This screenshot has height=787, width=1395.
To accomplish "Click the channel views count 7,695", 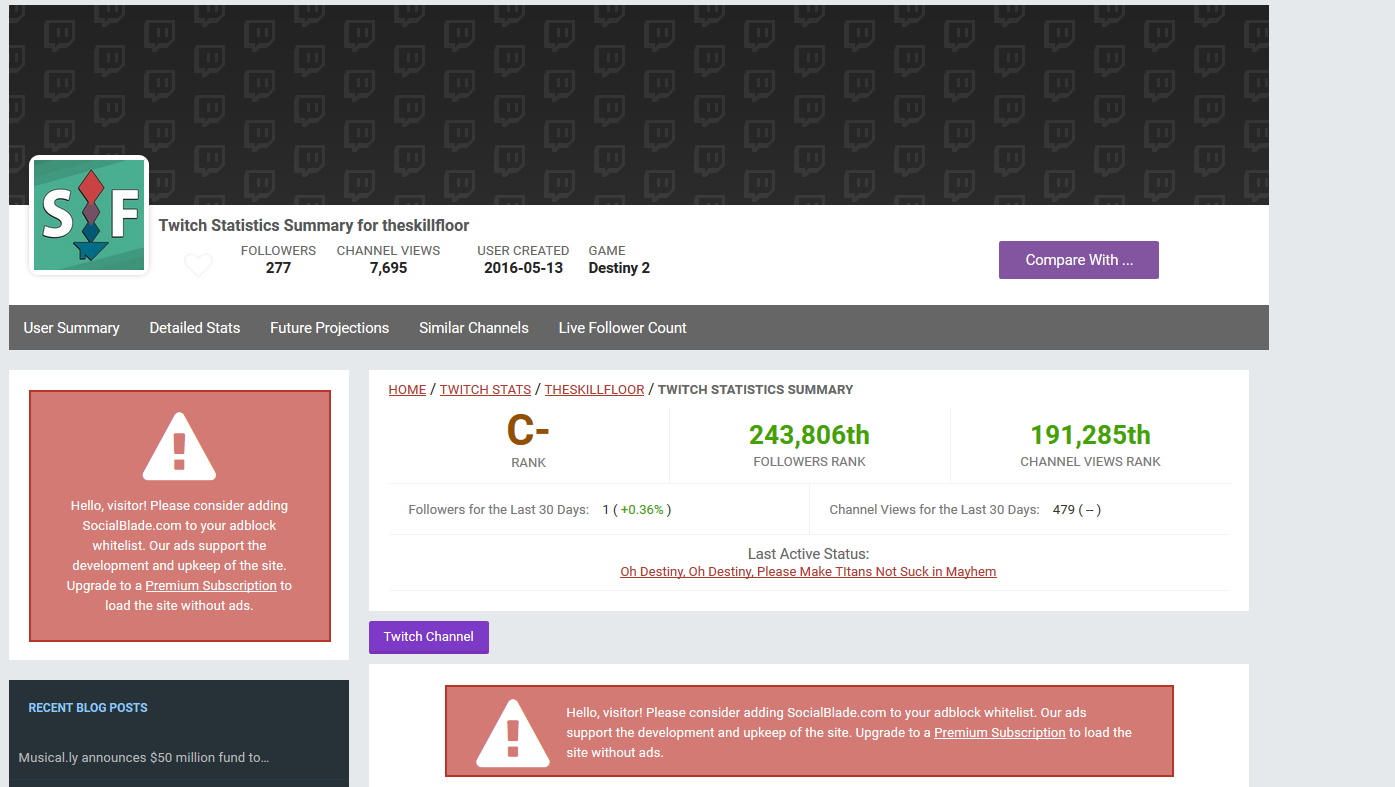I will point(388,268).
